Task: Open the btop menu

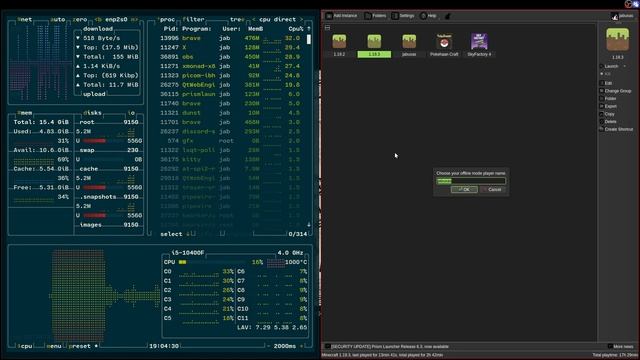Action: pos(53,346)
